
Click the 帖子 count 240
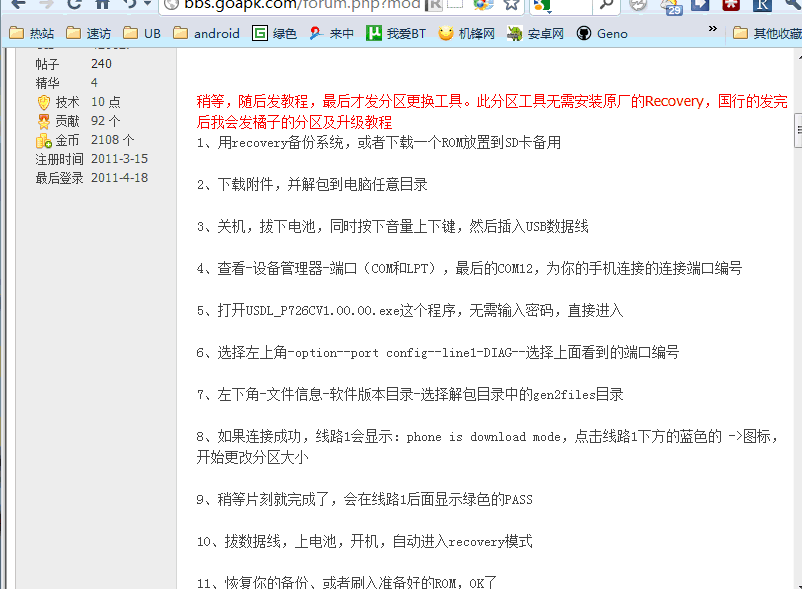coord(101,64)
